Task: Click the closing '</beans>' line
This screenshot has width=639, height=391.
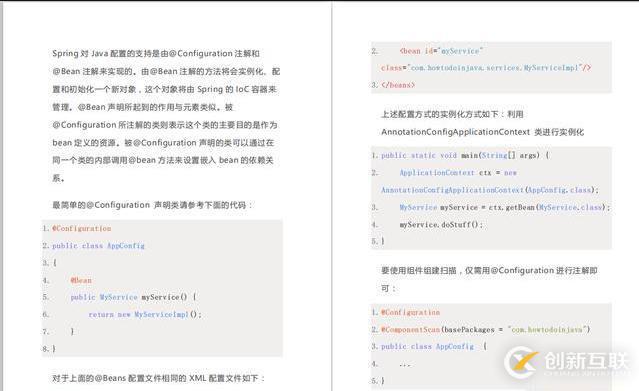Action: pos(398,85)
